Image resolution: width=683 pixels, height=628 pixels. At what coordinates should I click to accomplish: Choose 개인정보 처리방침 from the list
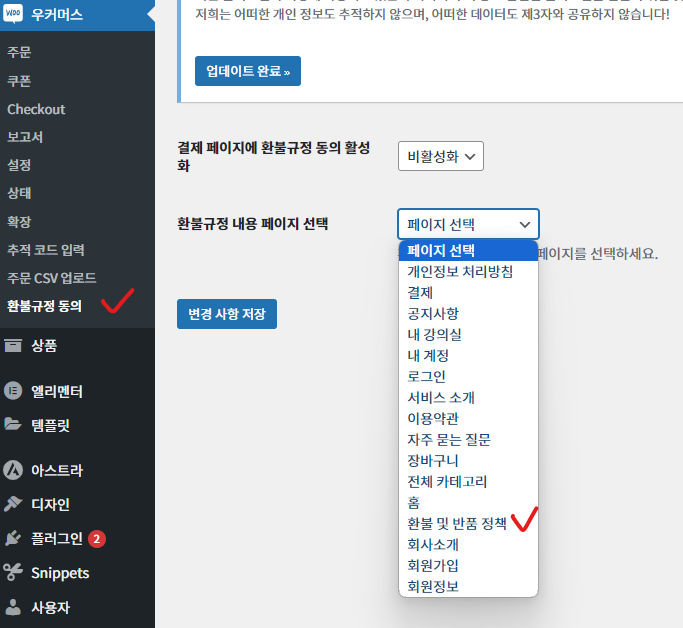pos(468,271)
